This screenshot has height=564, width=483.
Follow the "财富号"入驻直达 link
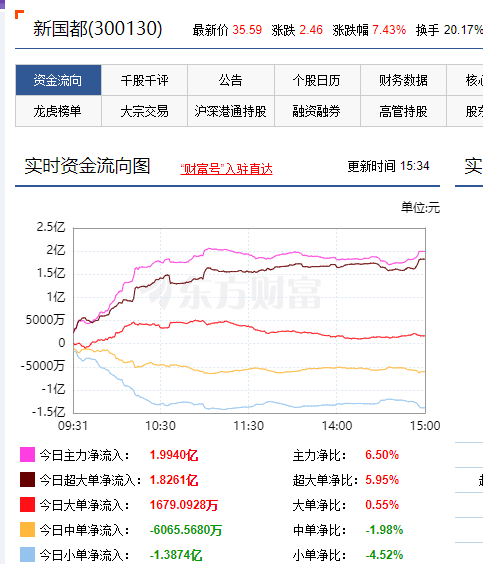(226, 169)
